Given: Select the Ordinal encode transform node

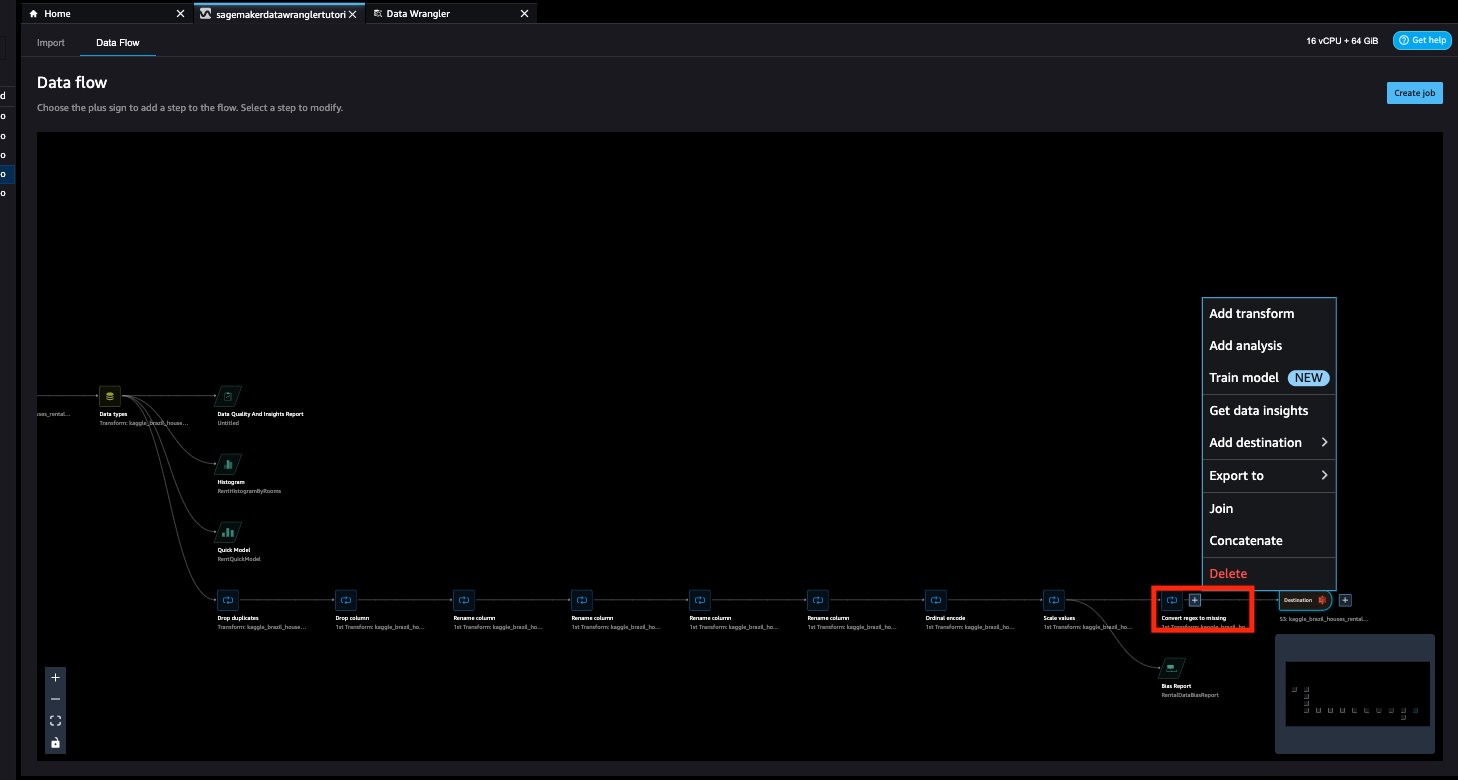Looking at the screenshot, I should pyautogui.click(x=936, y=600).
